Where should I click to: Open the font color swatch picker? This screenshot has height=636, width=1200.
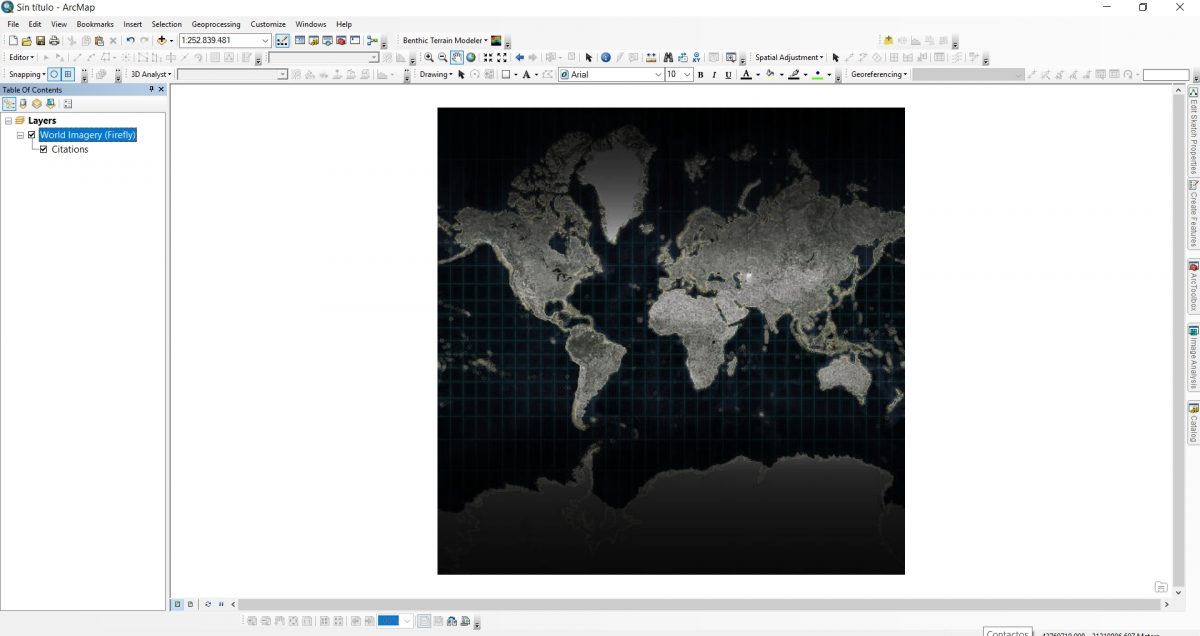pyautogui.click(x=757, y=73)
